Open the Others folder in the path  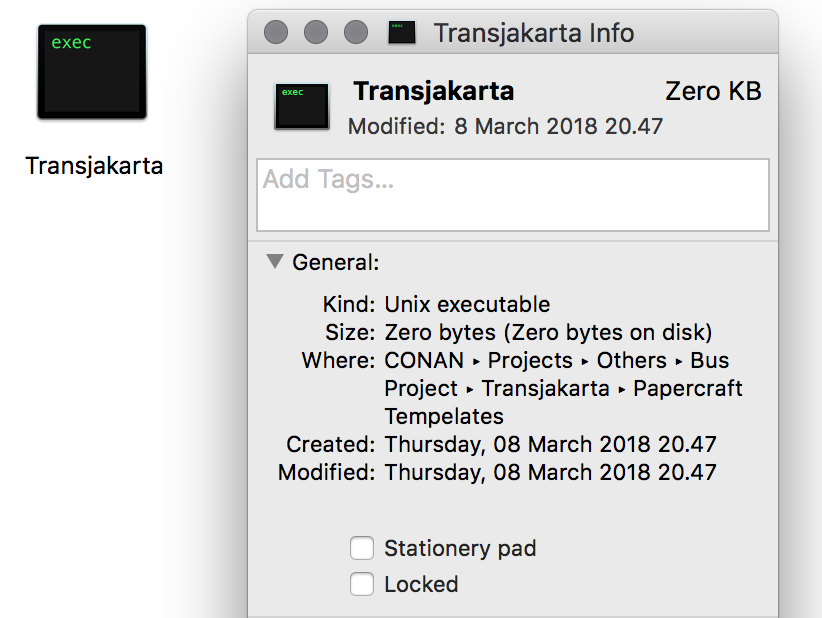point(631,360)
